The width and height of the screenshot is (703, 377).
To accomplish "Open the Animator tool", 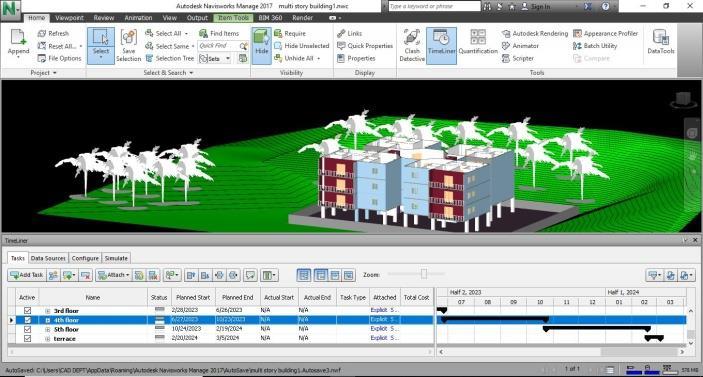I will (521, 46).
